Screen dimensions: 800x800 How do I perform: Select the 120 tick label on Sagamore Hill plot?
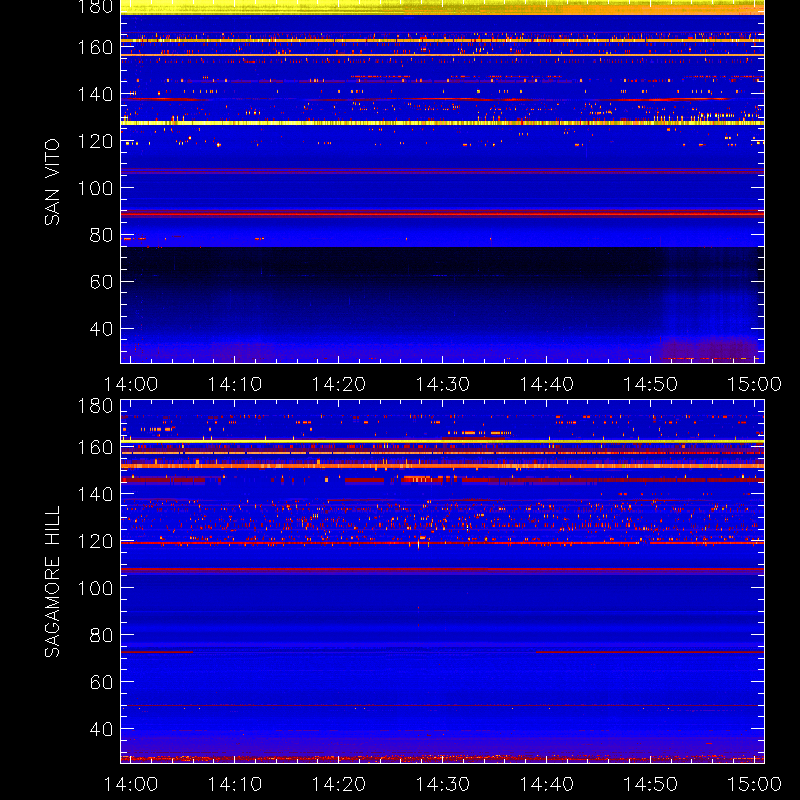click(95, 541)
